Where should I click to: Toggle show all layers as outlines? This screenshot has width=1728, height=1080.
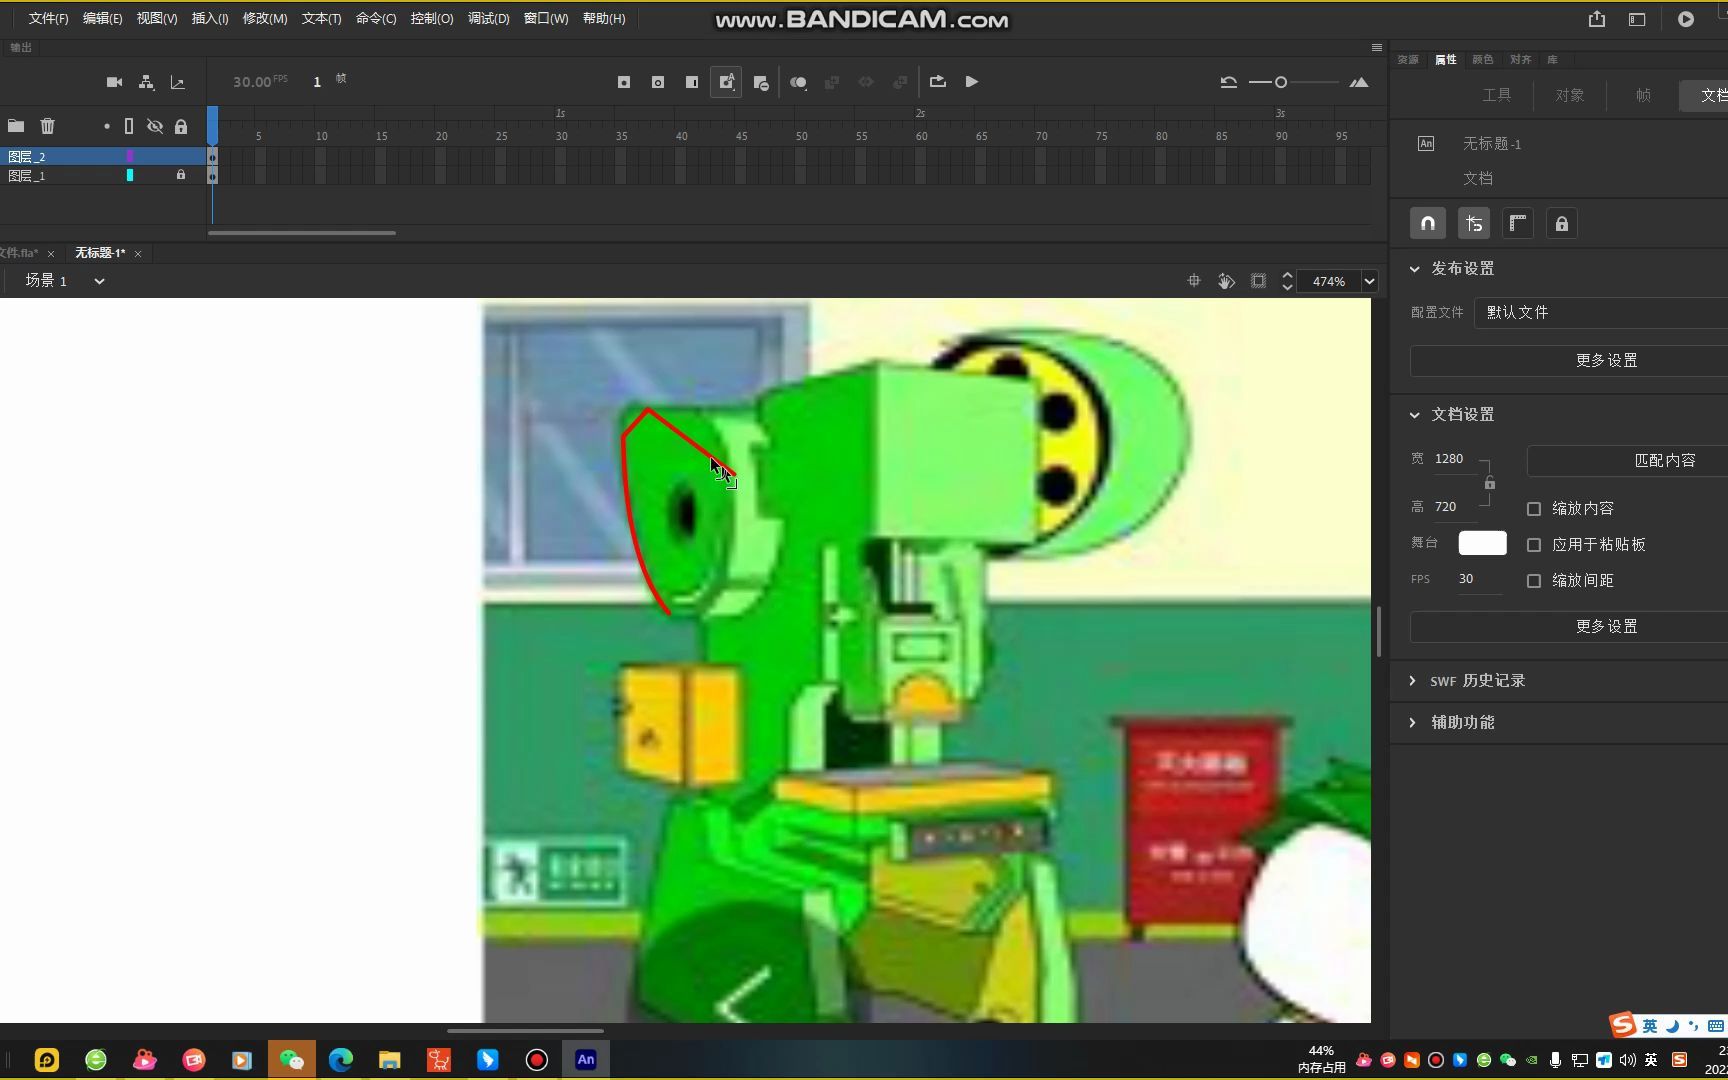(129, 126)
